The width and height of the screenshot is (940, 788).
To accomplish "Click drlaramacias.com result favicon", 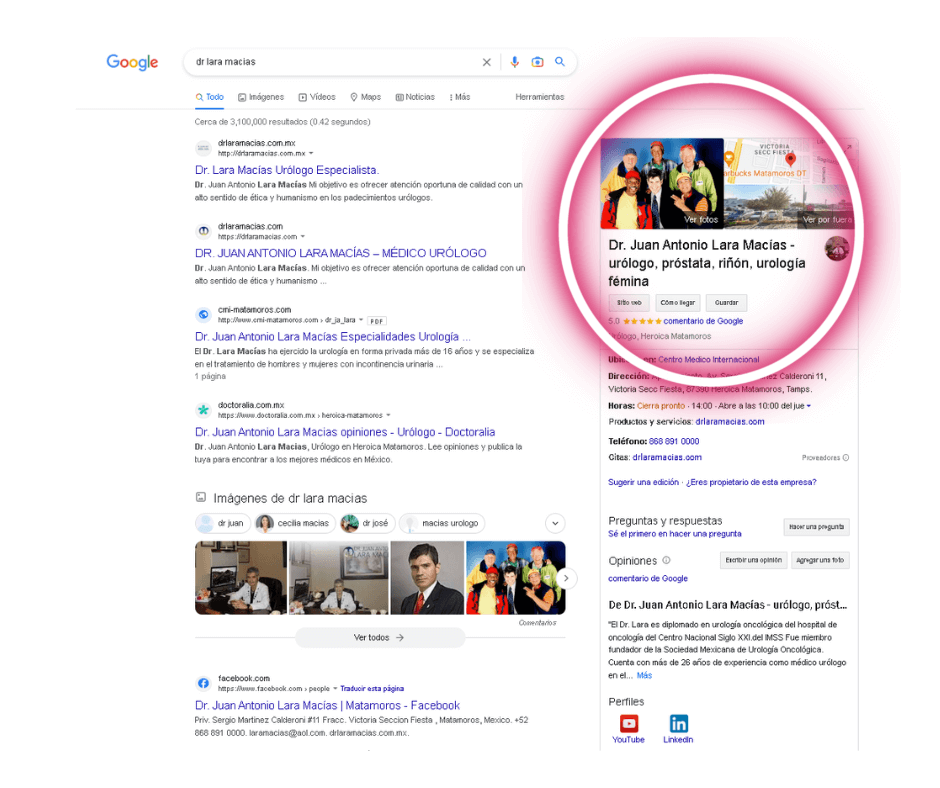I will point(204,231).
